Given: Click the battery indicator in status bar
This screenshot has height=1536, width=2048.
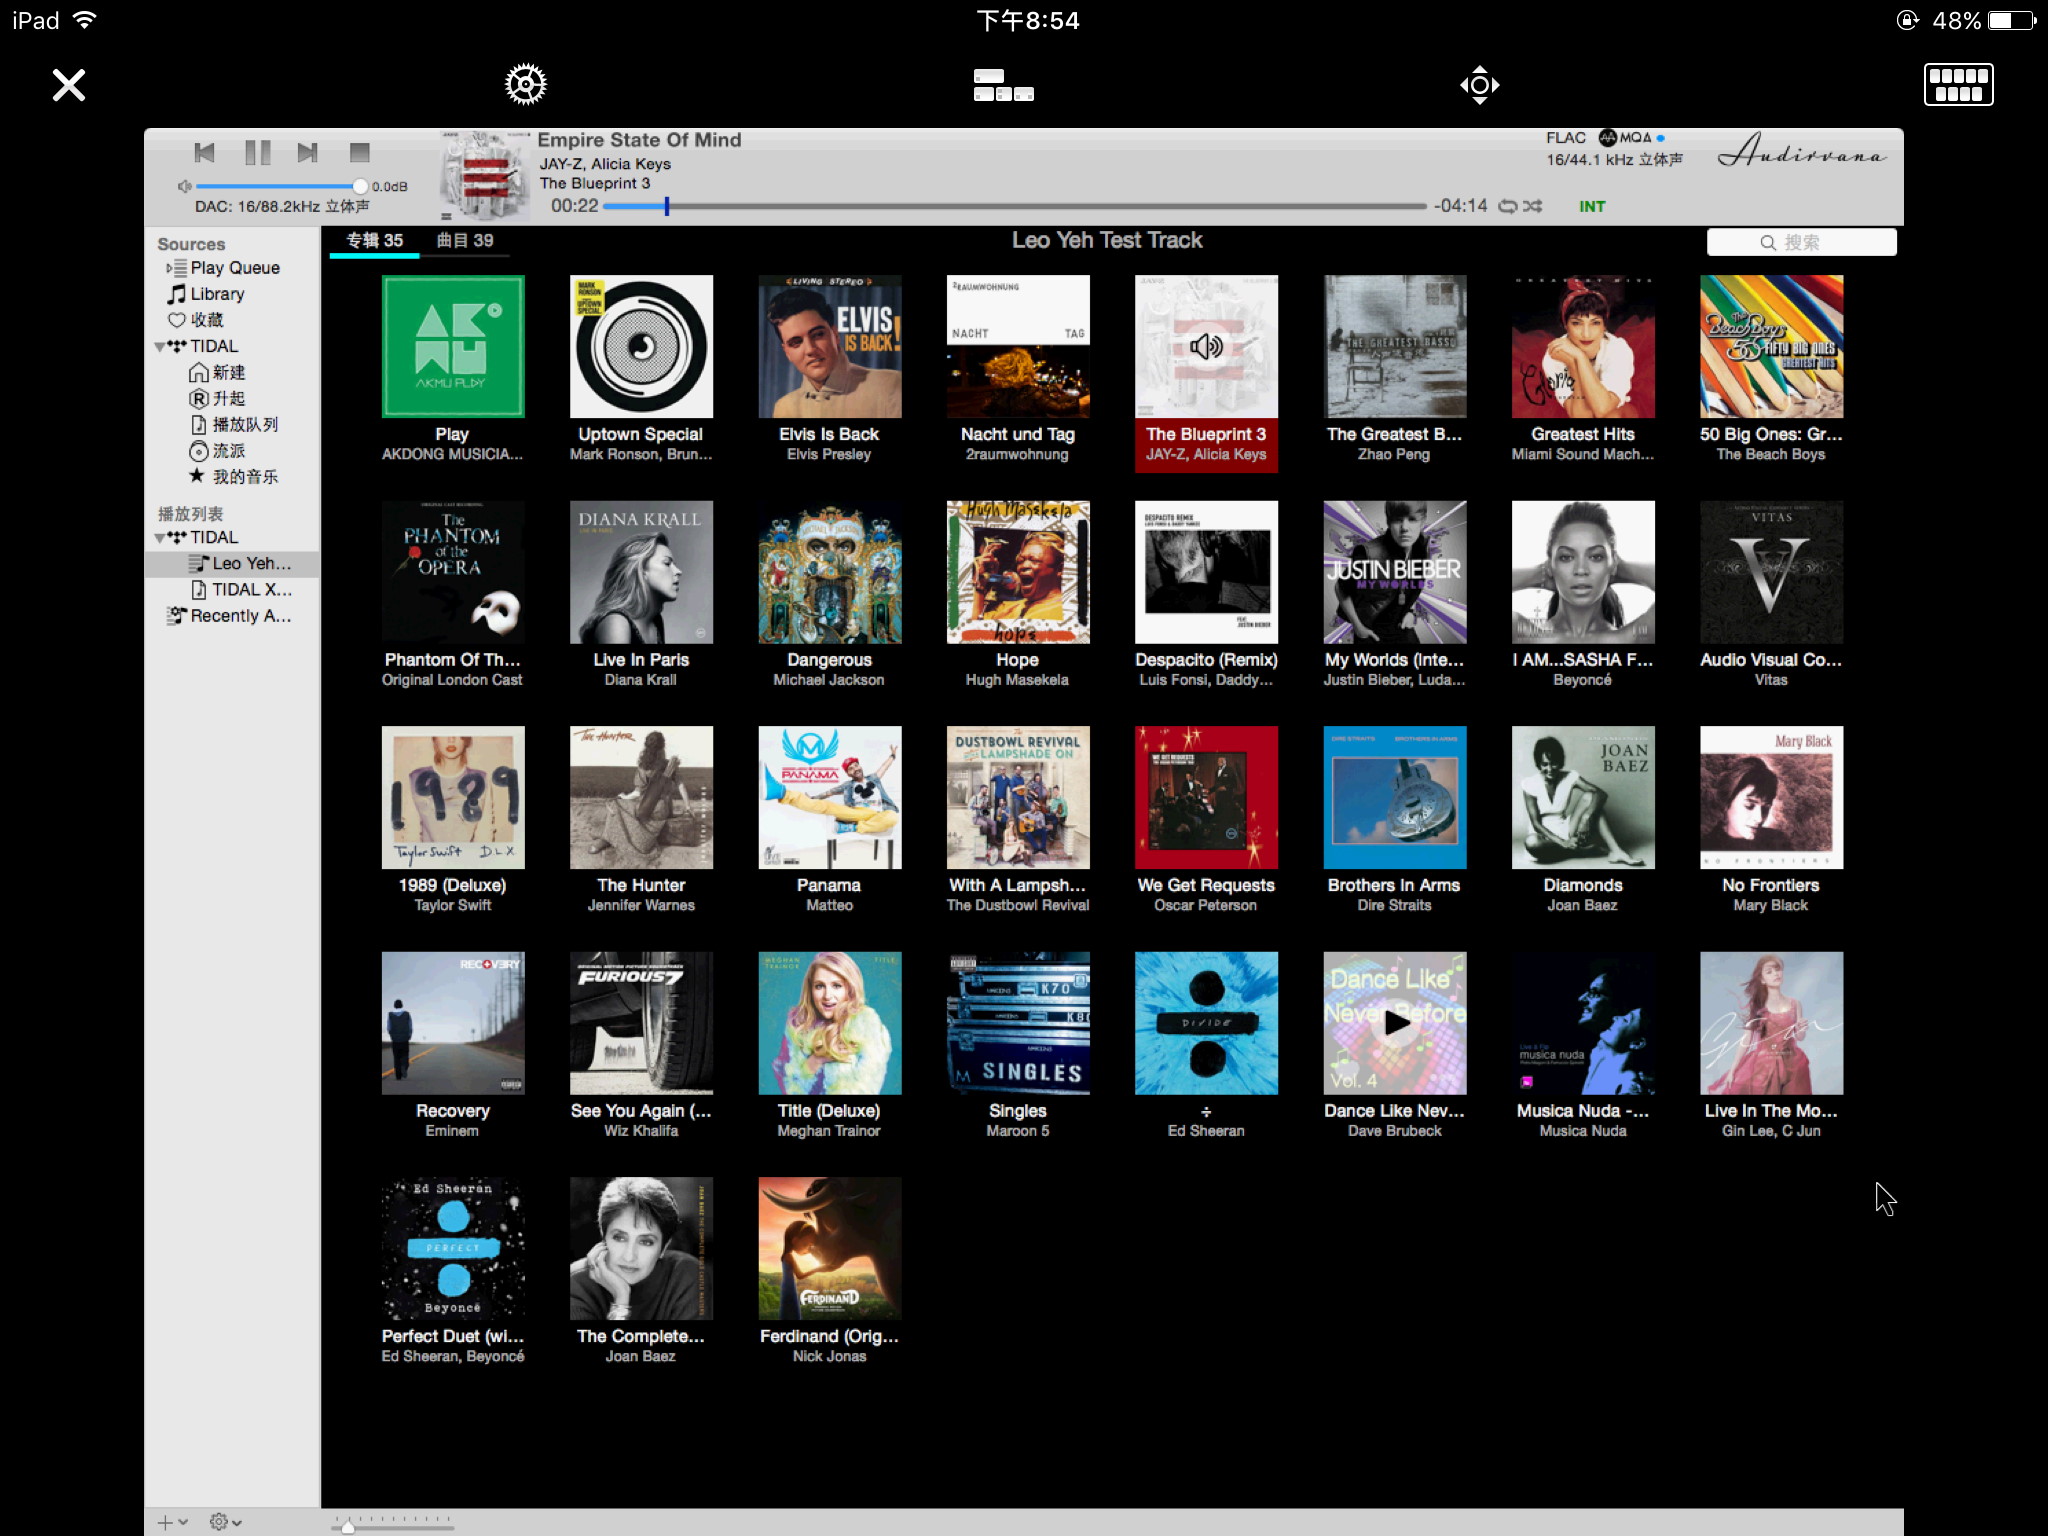Looking at the screenshot, I should click(x=2011, y=20).
